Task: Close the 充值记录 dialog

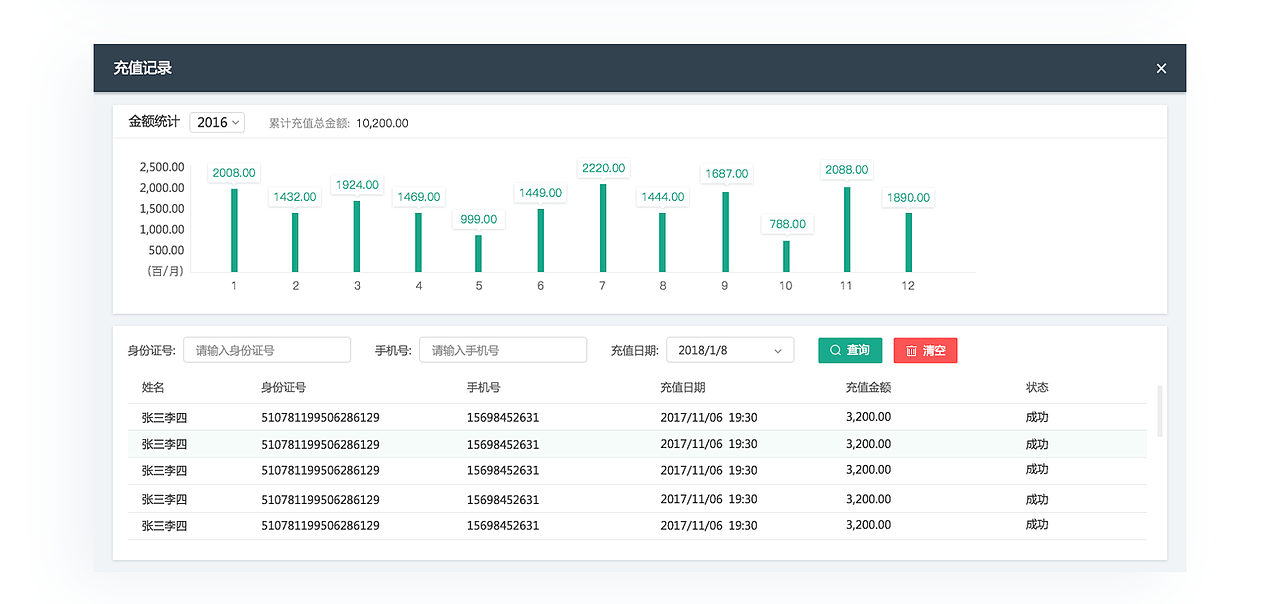Action: [1161, 68]
